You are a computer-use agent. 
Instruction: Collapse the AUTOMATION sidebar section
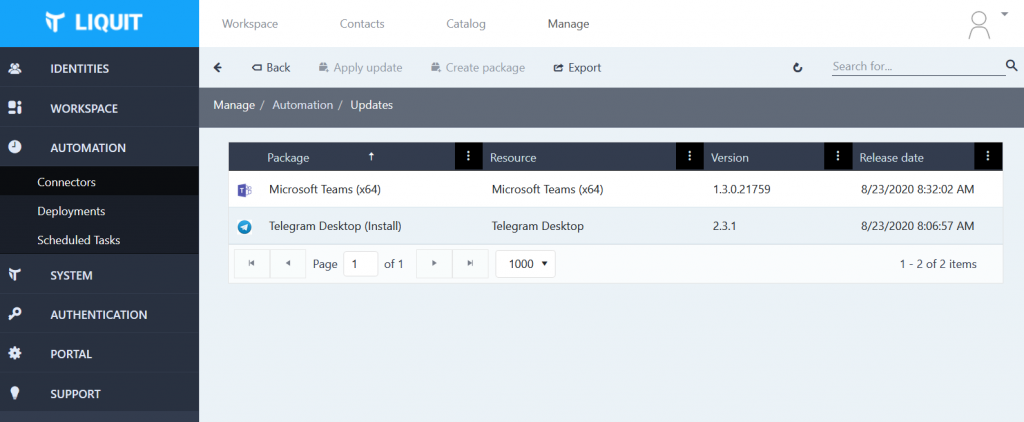coord(99,147)
